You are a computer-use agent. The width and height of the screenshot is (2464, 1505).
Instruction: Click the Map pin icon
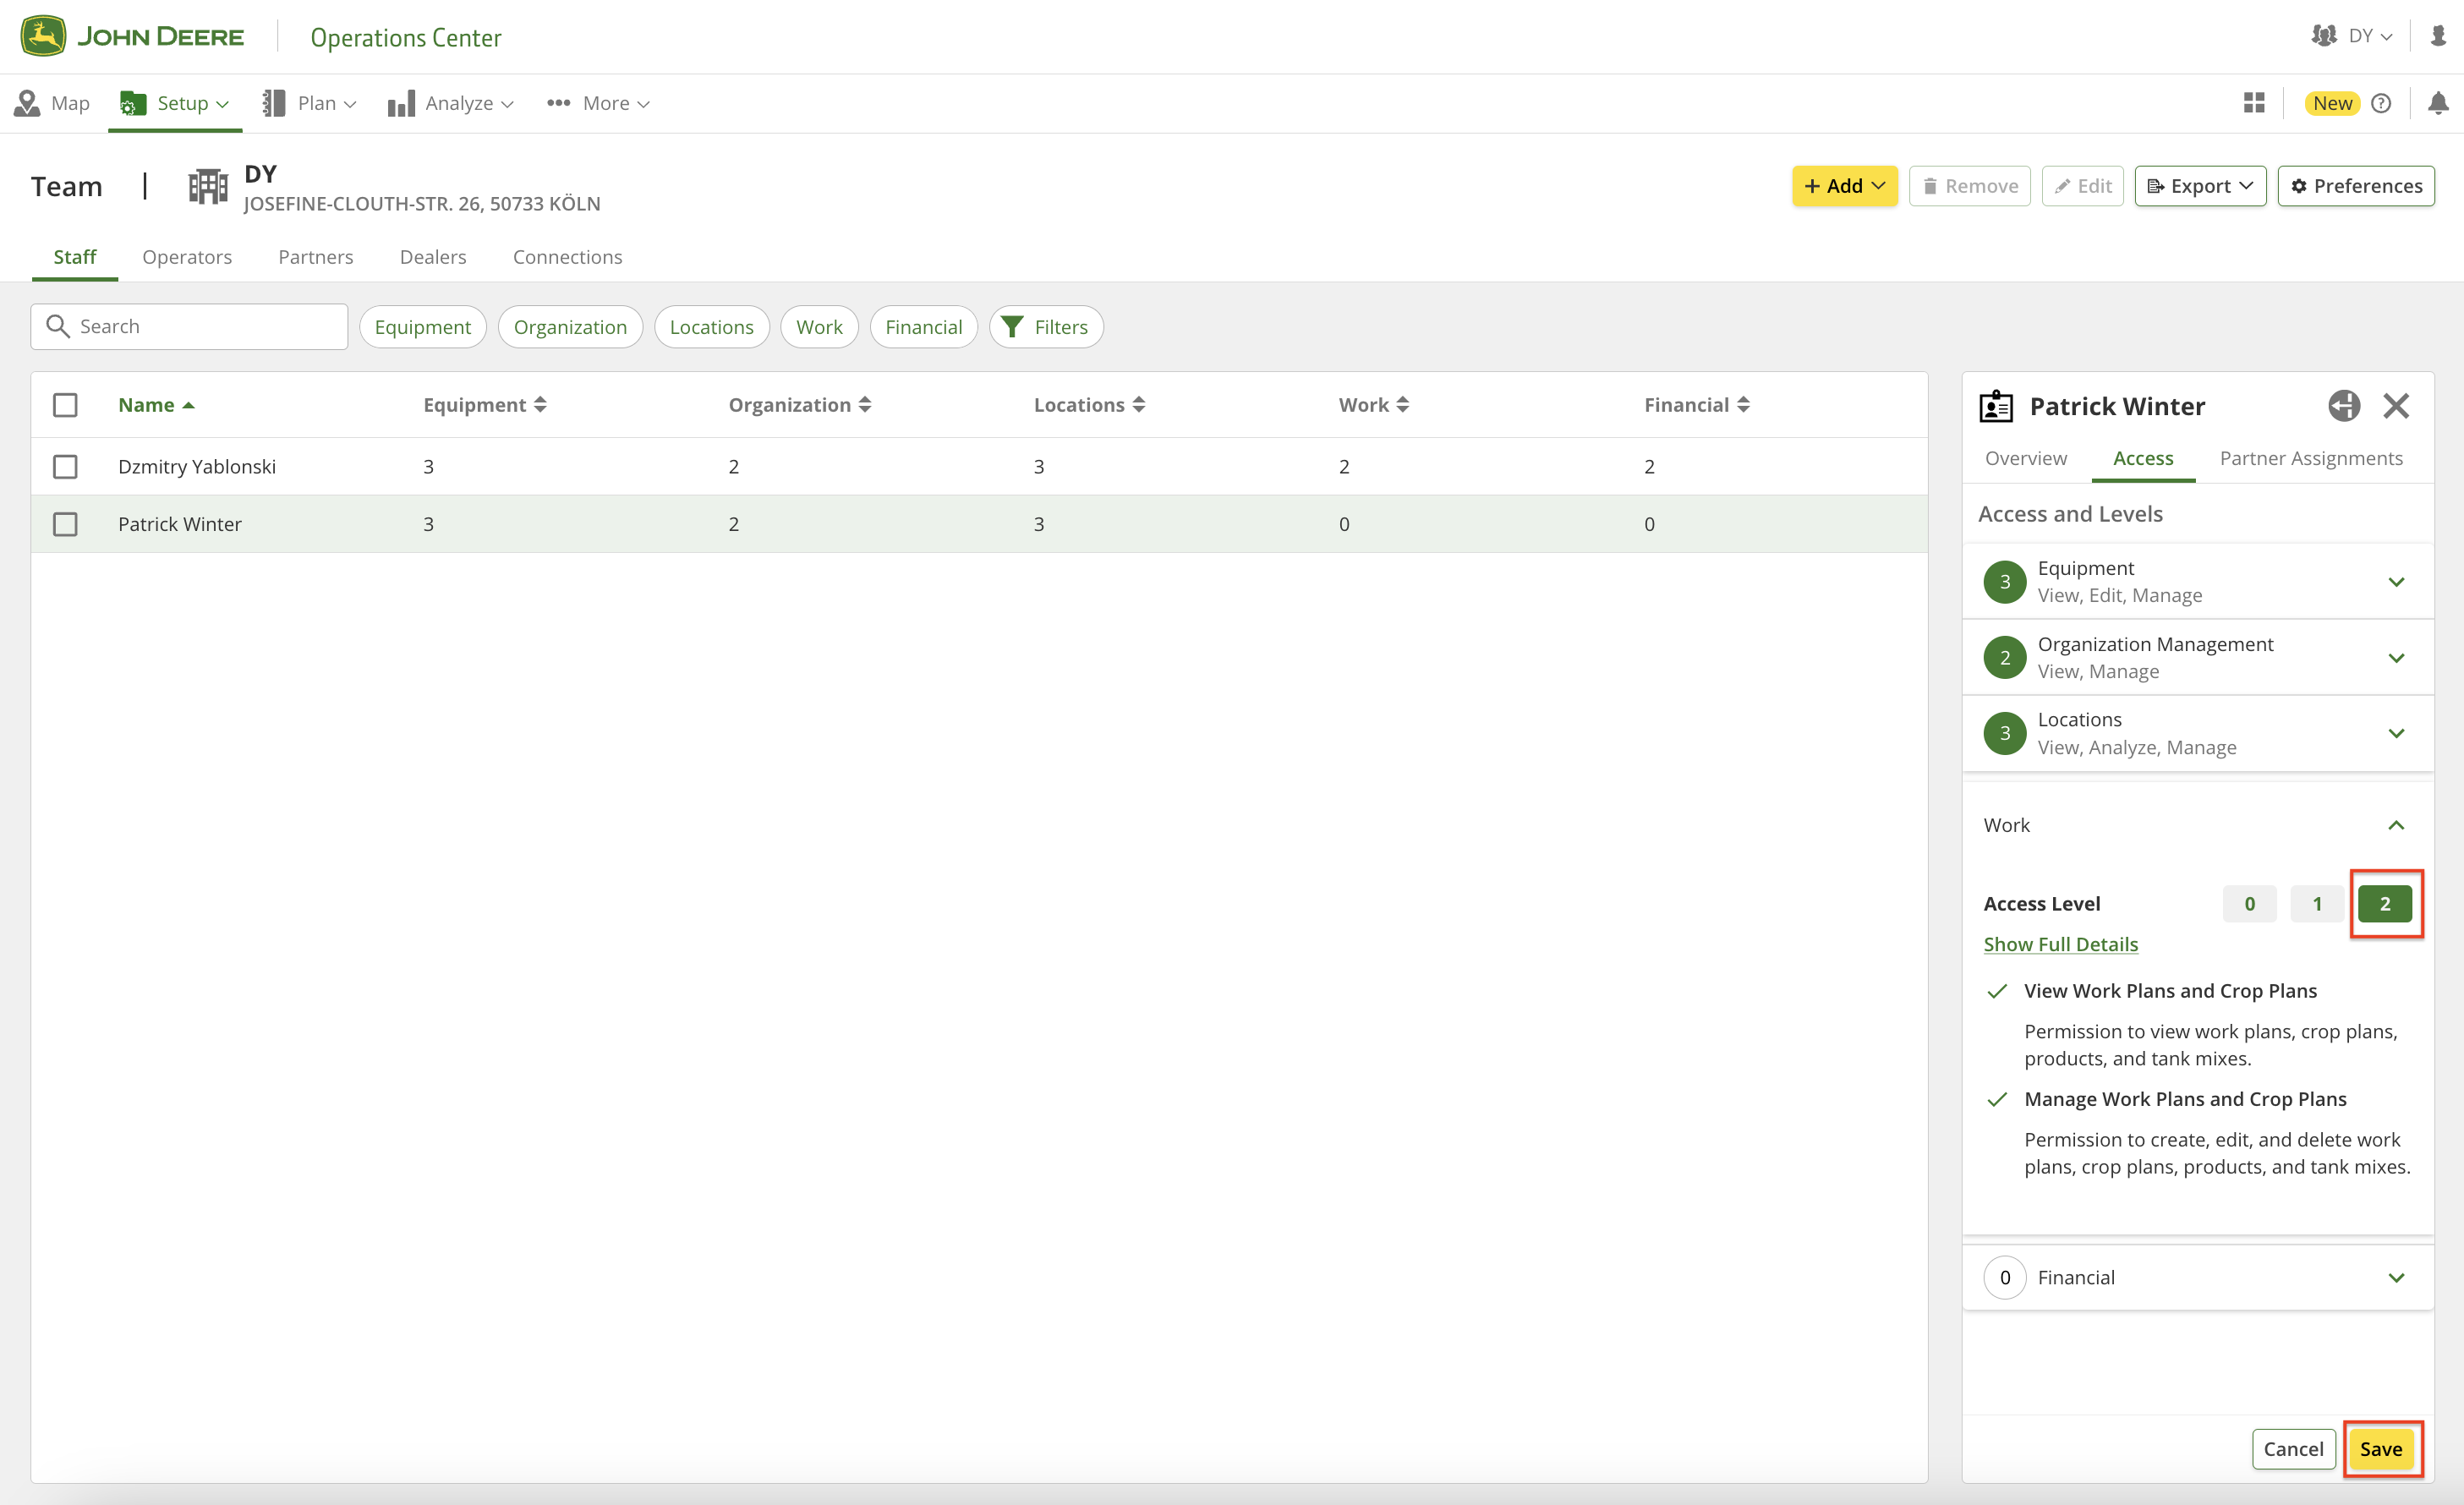pos(27,103)
